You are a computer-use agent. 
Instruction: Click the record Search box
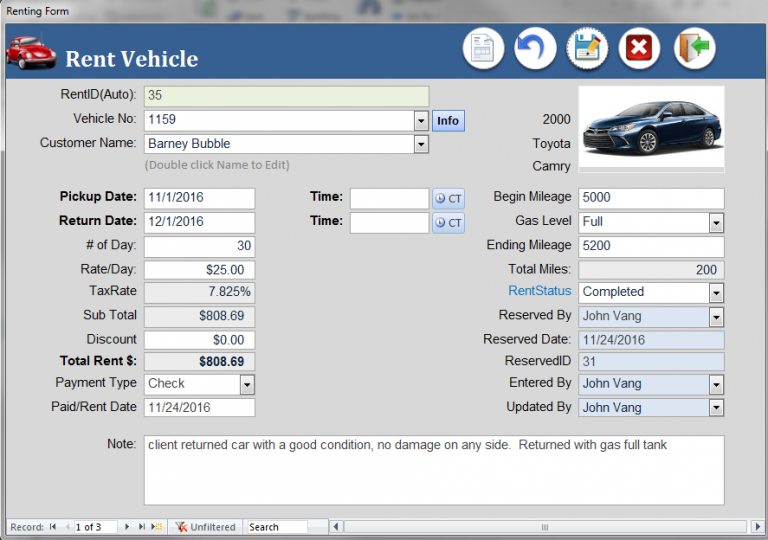click(277, 527)
